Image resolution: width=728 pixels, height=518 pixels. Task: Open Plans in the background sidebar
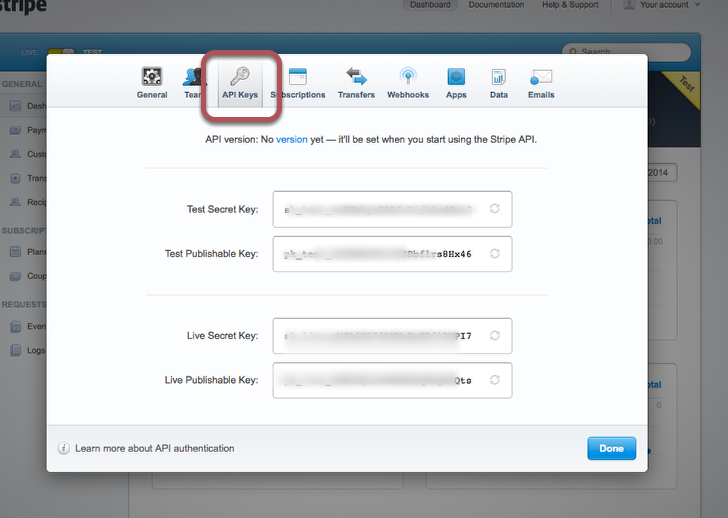pos(27,252)
